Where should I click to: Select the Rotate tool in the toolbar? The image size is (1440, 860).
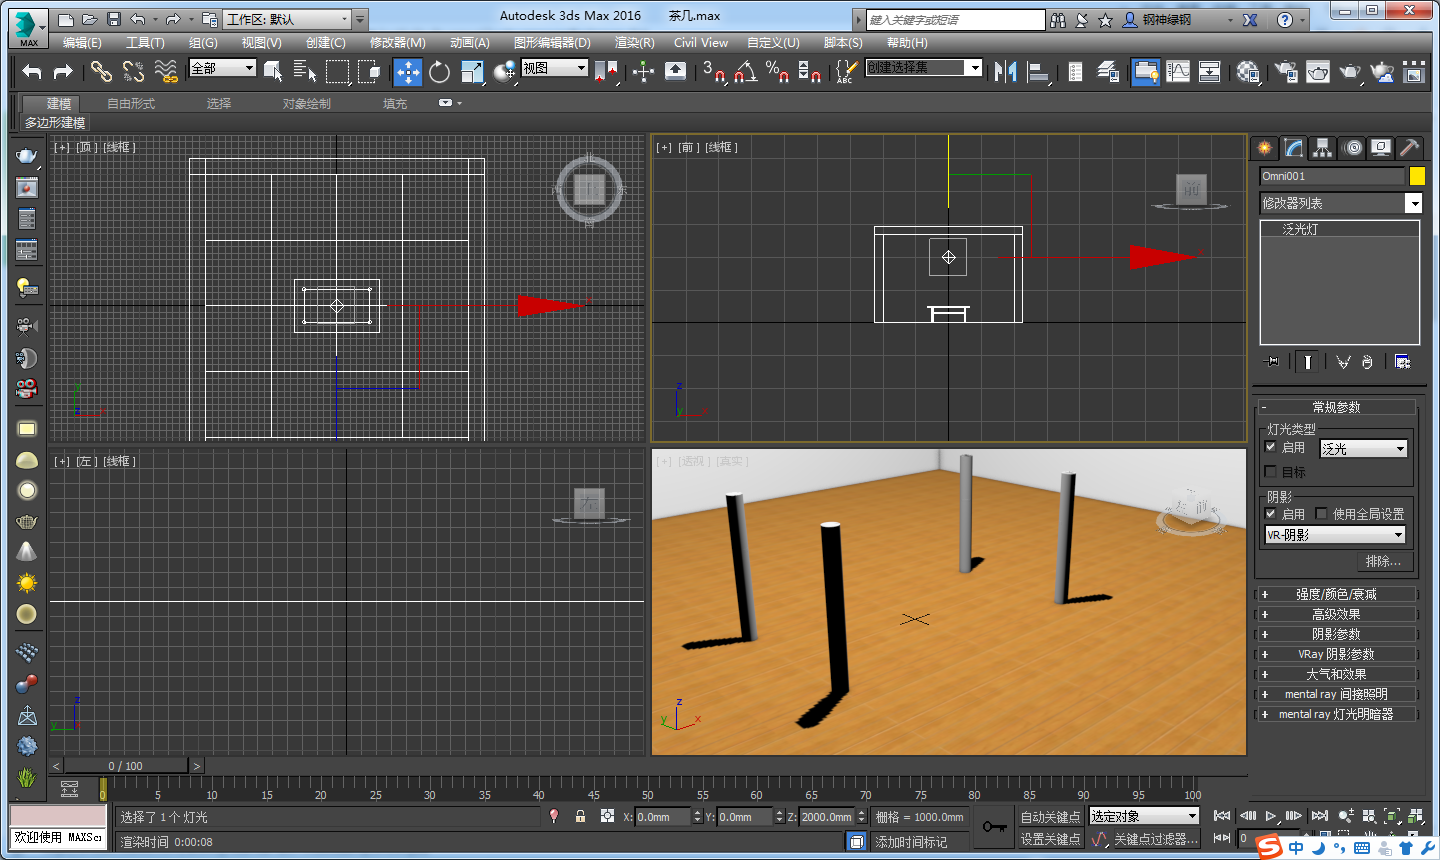point(439,71)
